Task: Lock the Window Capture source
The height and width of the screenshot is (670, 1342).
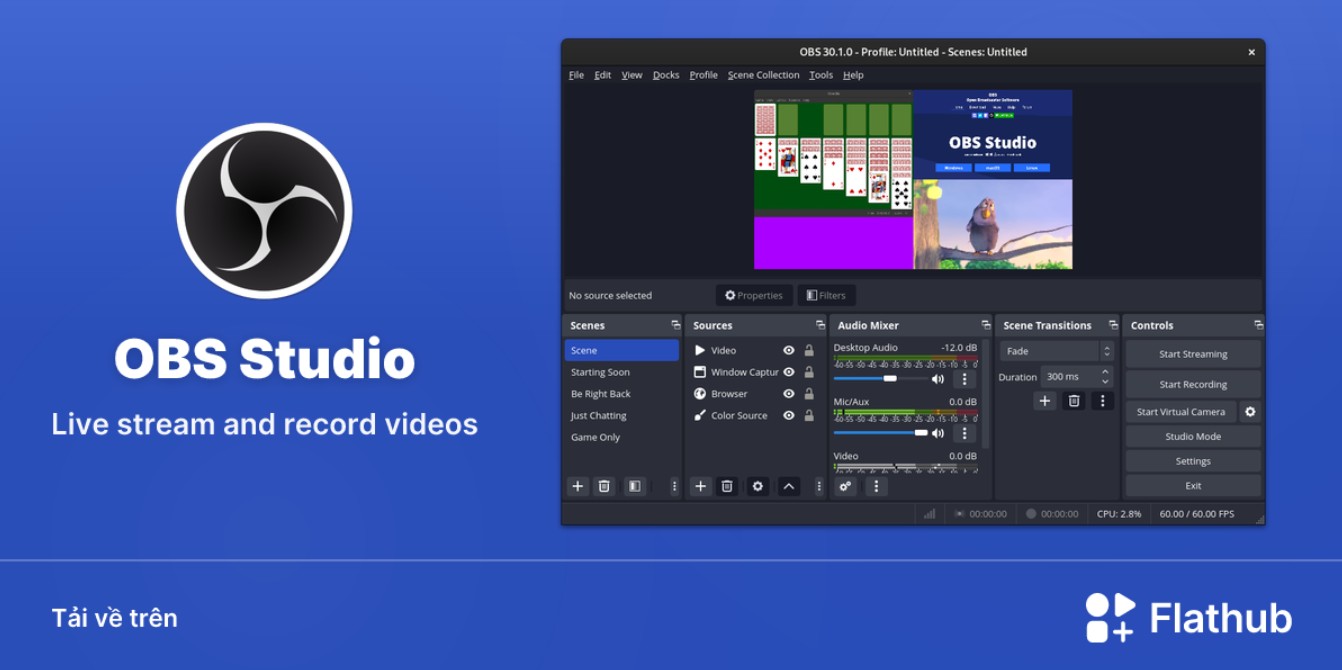Action: point(809,372)
